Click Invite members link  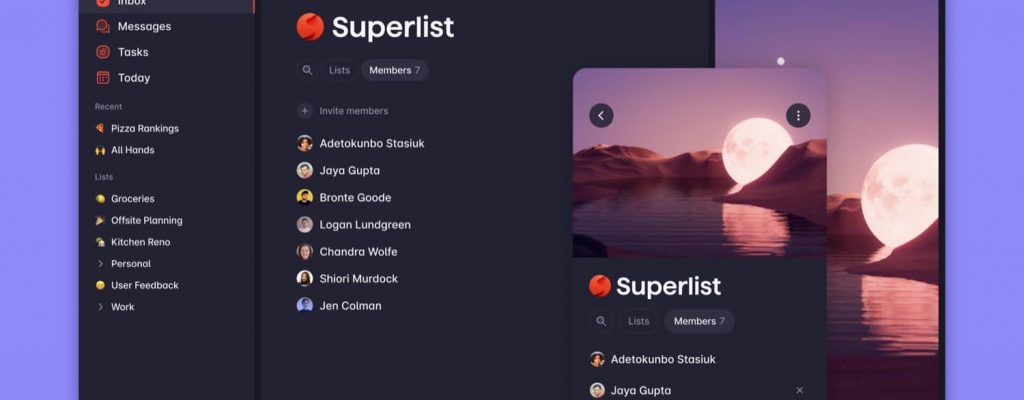coord(354,111)
